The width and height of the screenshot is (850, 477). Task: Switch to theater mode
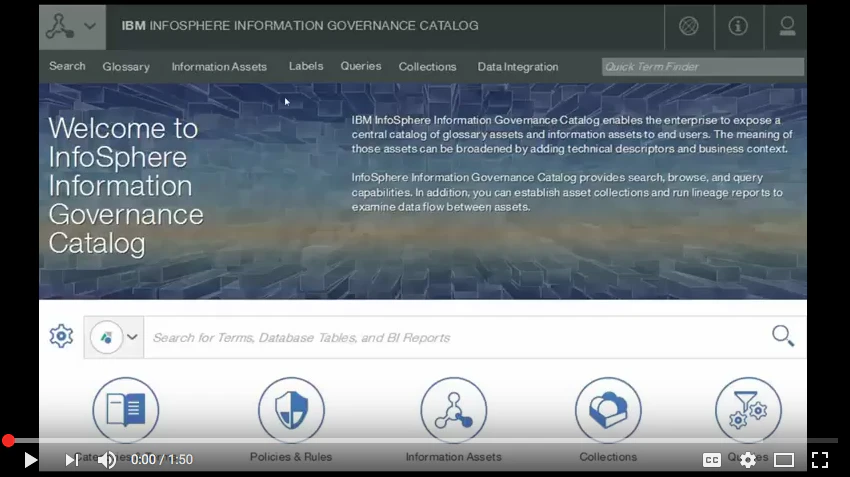click(x=784, y=460)
